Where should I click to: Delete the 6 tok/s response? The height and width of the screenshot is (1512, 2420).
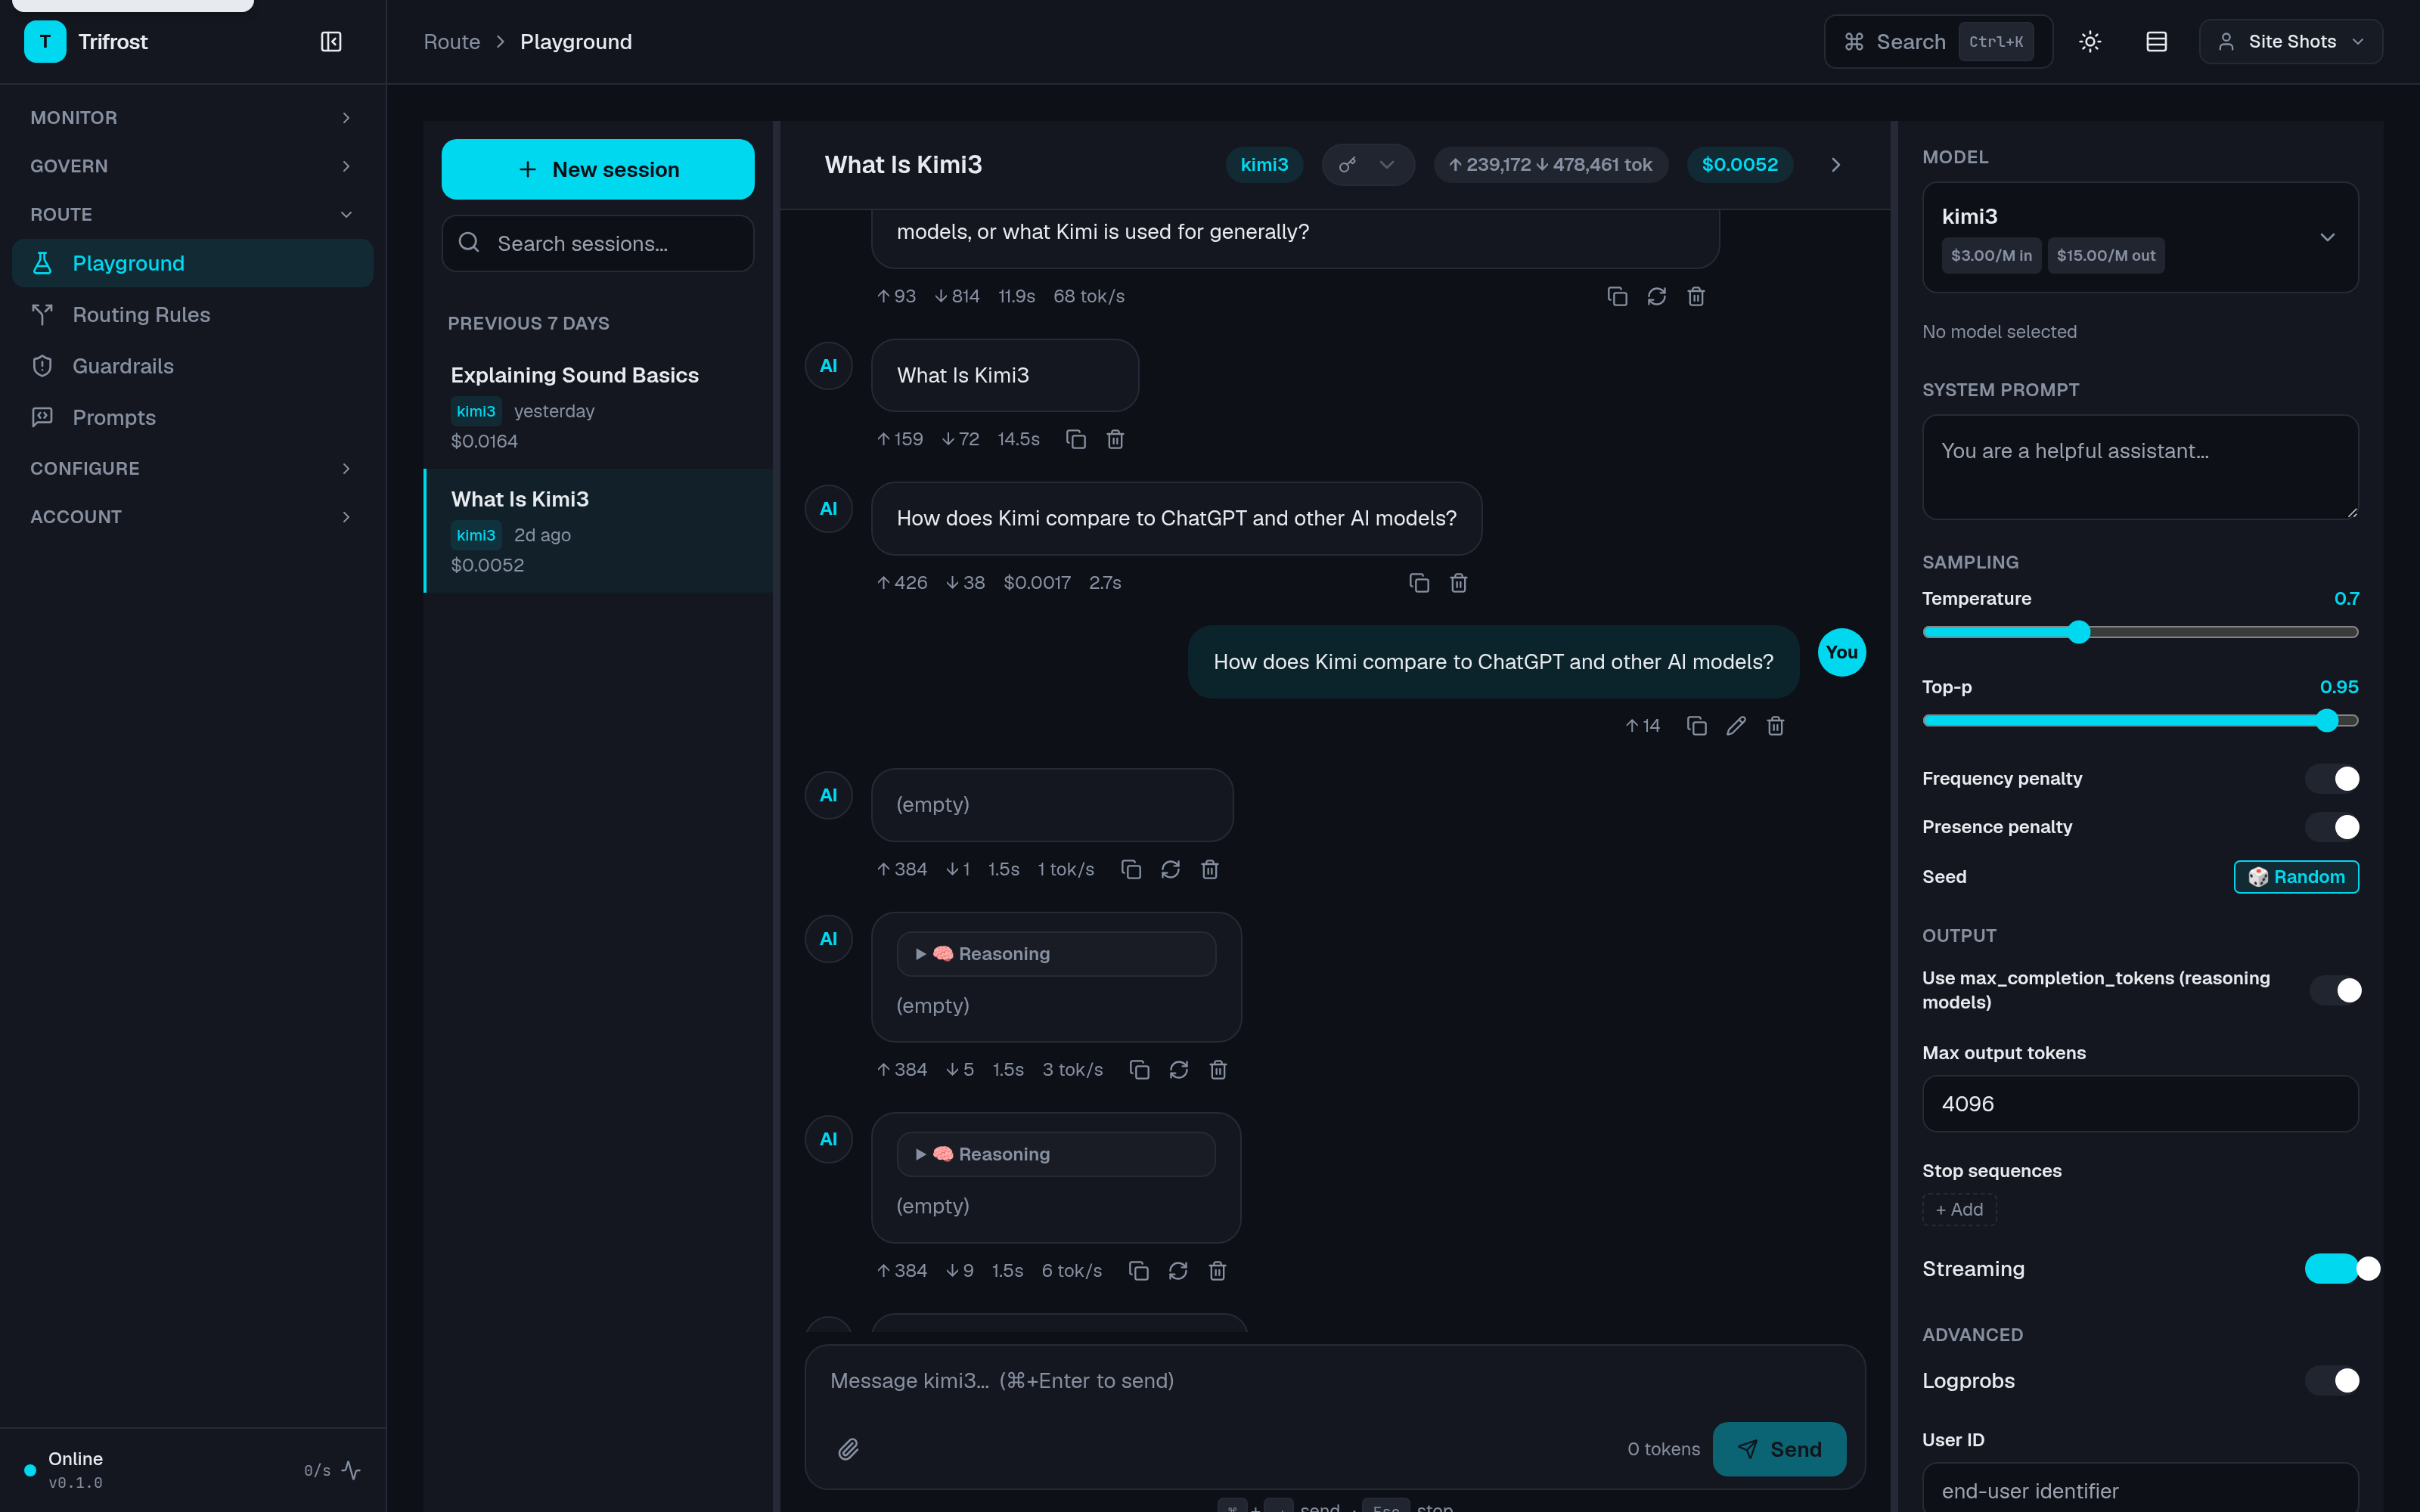coord(1217,1270)
